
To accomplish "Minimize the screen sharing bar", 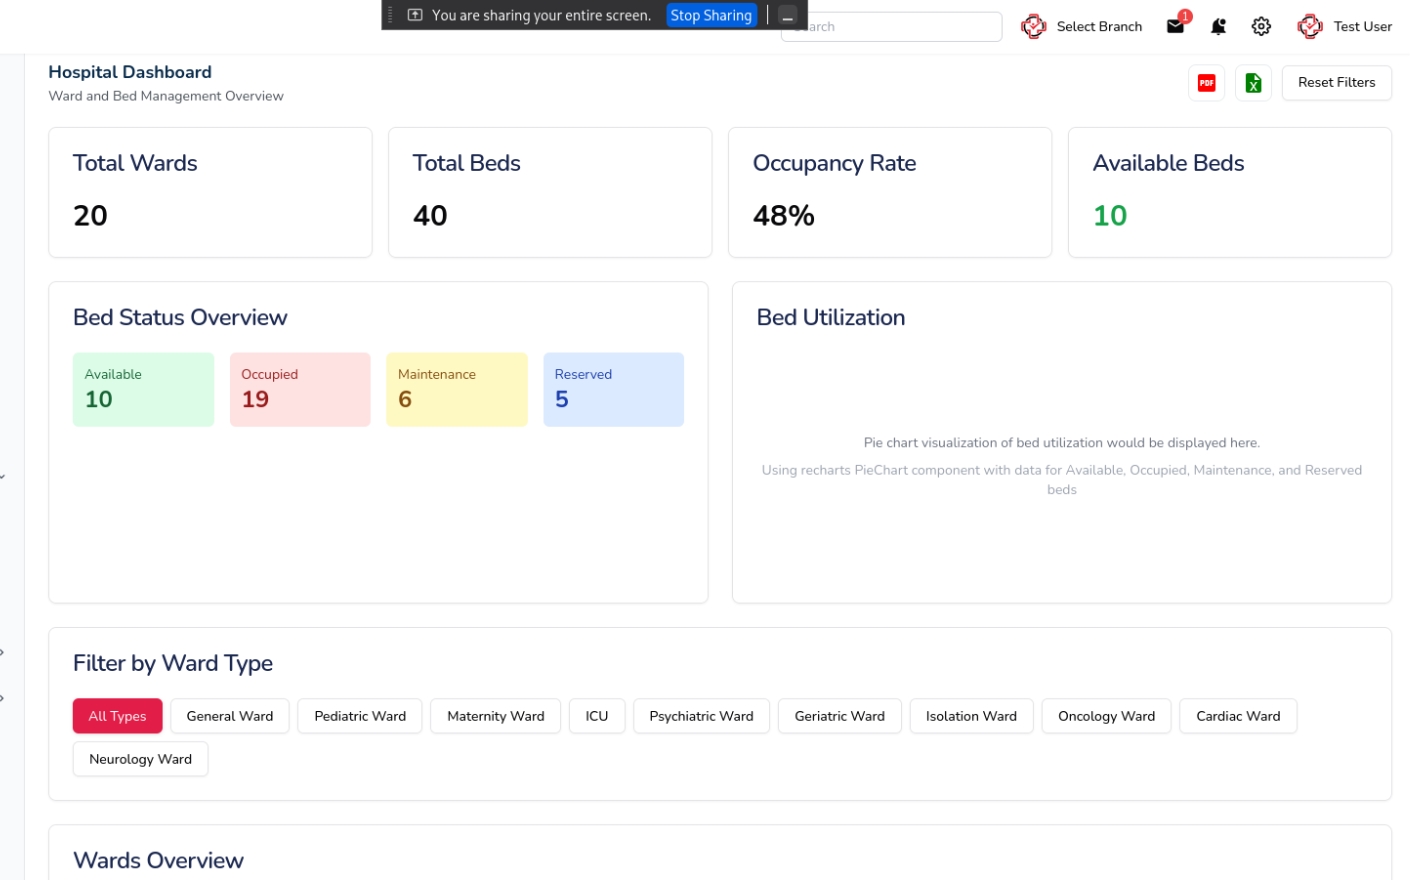I will coord(788,16).
